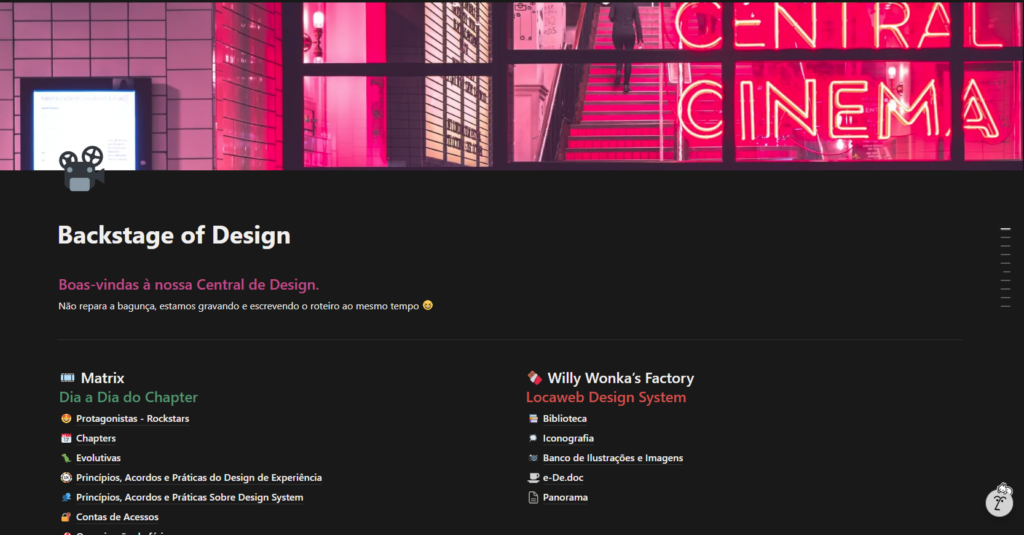Open Princípios, Acordos e Práticas Sobre Design System
The width and height of the screenshot is (1024, 535).
189,497
